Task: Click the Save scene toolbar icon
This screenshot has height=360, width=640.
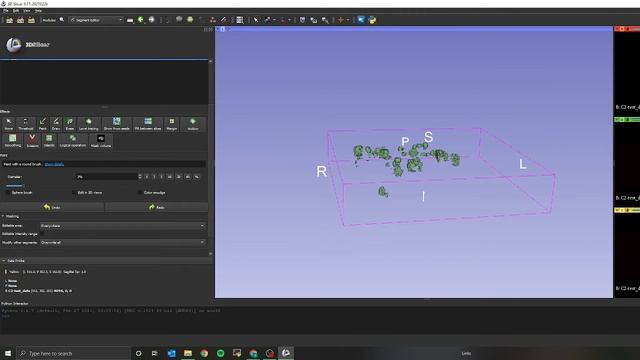Action: pyautogui.click(x=31, y=20)
